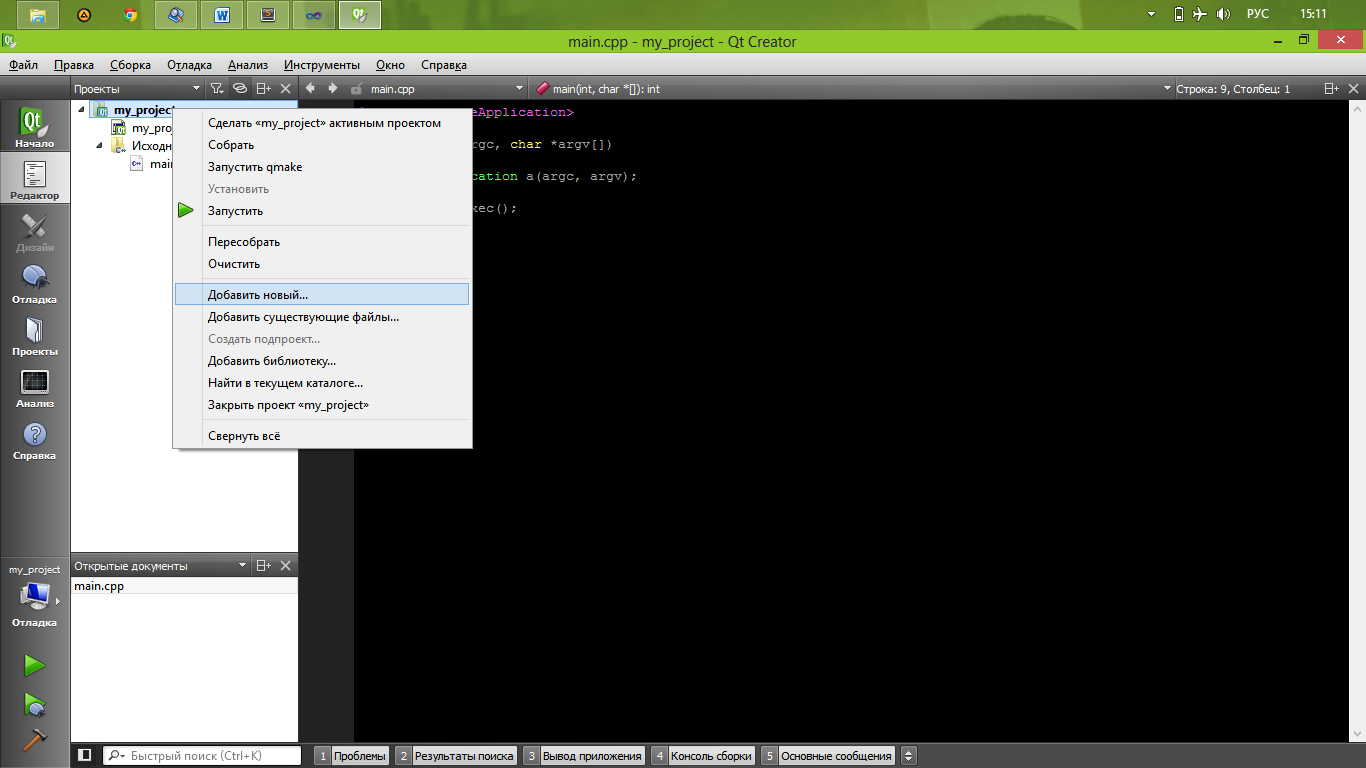Collapse the my_project tree node
The height and width of the screenshot is (768, 1366).
tap(82, 110)
